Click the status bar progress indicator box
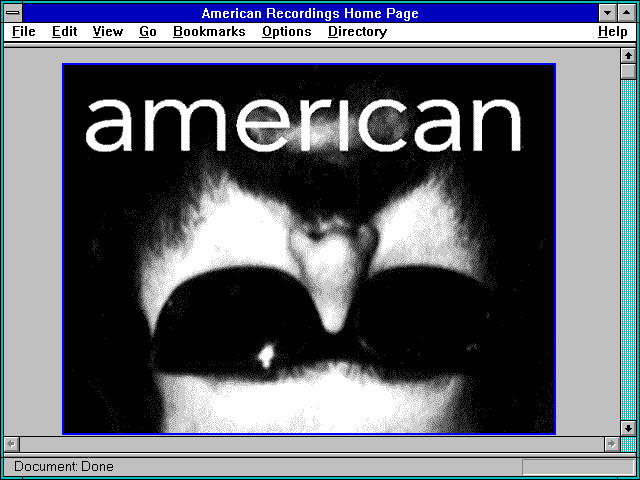Viewport: 640px width, 480px height. (578, 467)
